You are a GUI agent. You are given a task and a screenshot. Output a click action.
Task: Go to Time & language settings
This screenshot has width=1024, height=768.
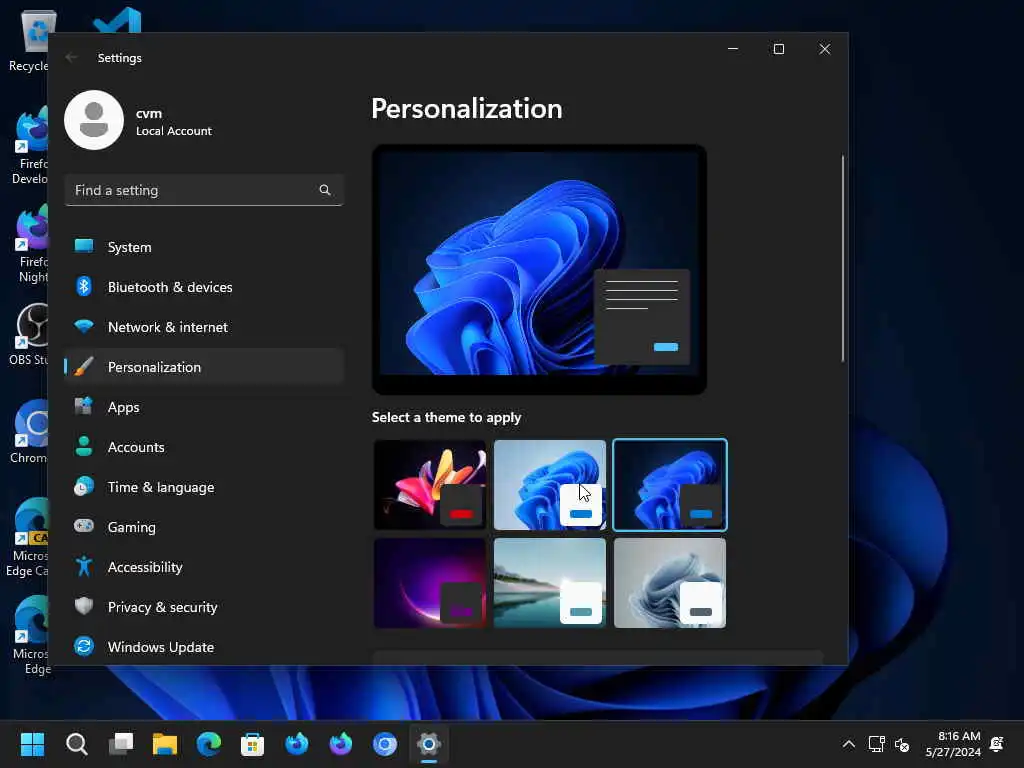pos(204,487)
